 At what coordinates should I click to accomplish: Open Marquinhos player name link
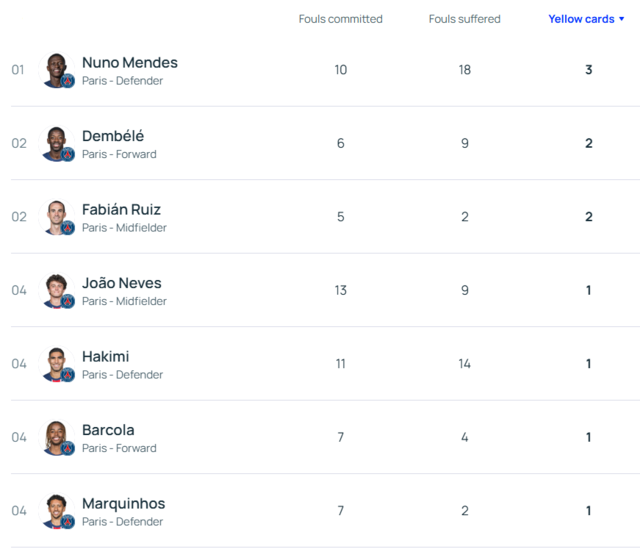pos(124,504)
